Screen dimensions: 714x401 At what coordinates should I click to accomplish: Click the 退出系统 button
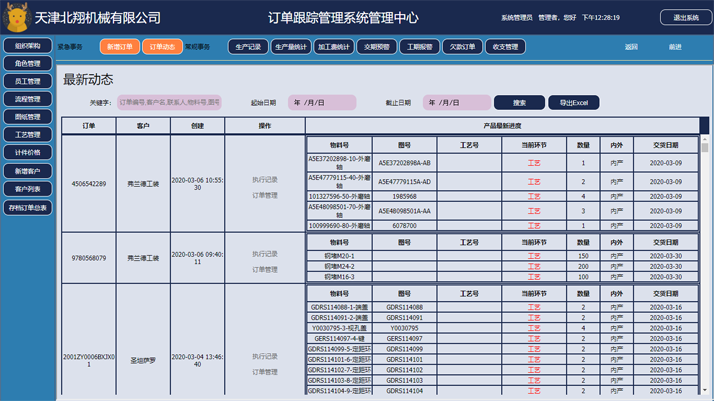click(685, 18)
